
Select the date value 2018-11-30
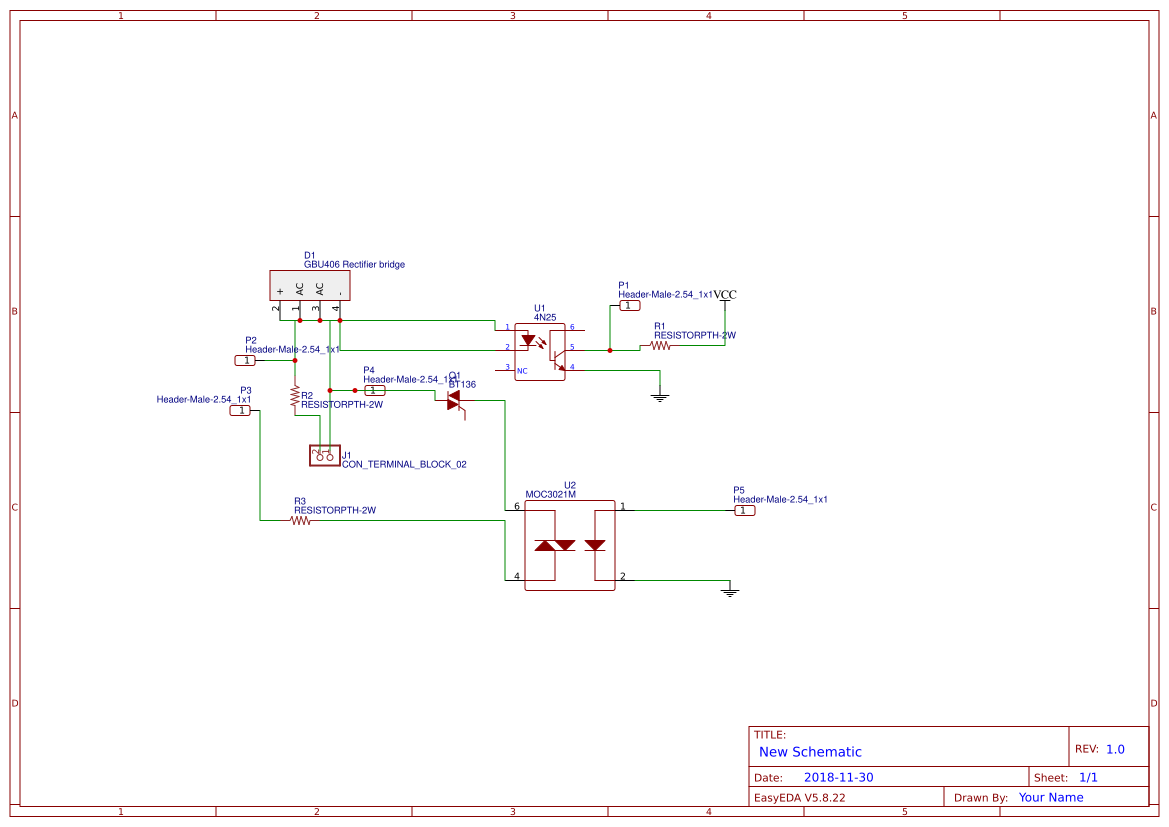[838, 777]
